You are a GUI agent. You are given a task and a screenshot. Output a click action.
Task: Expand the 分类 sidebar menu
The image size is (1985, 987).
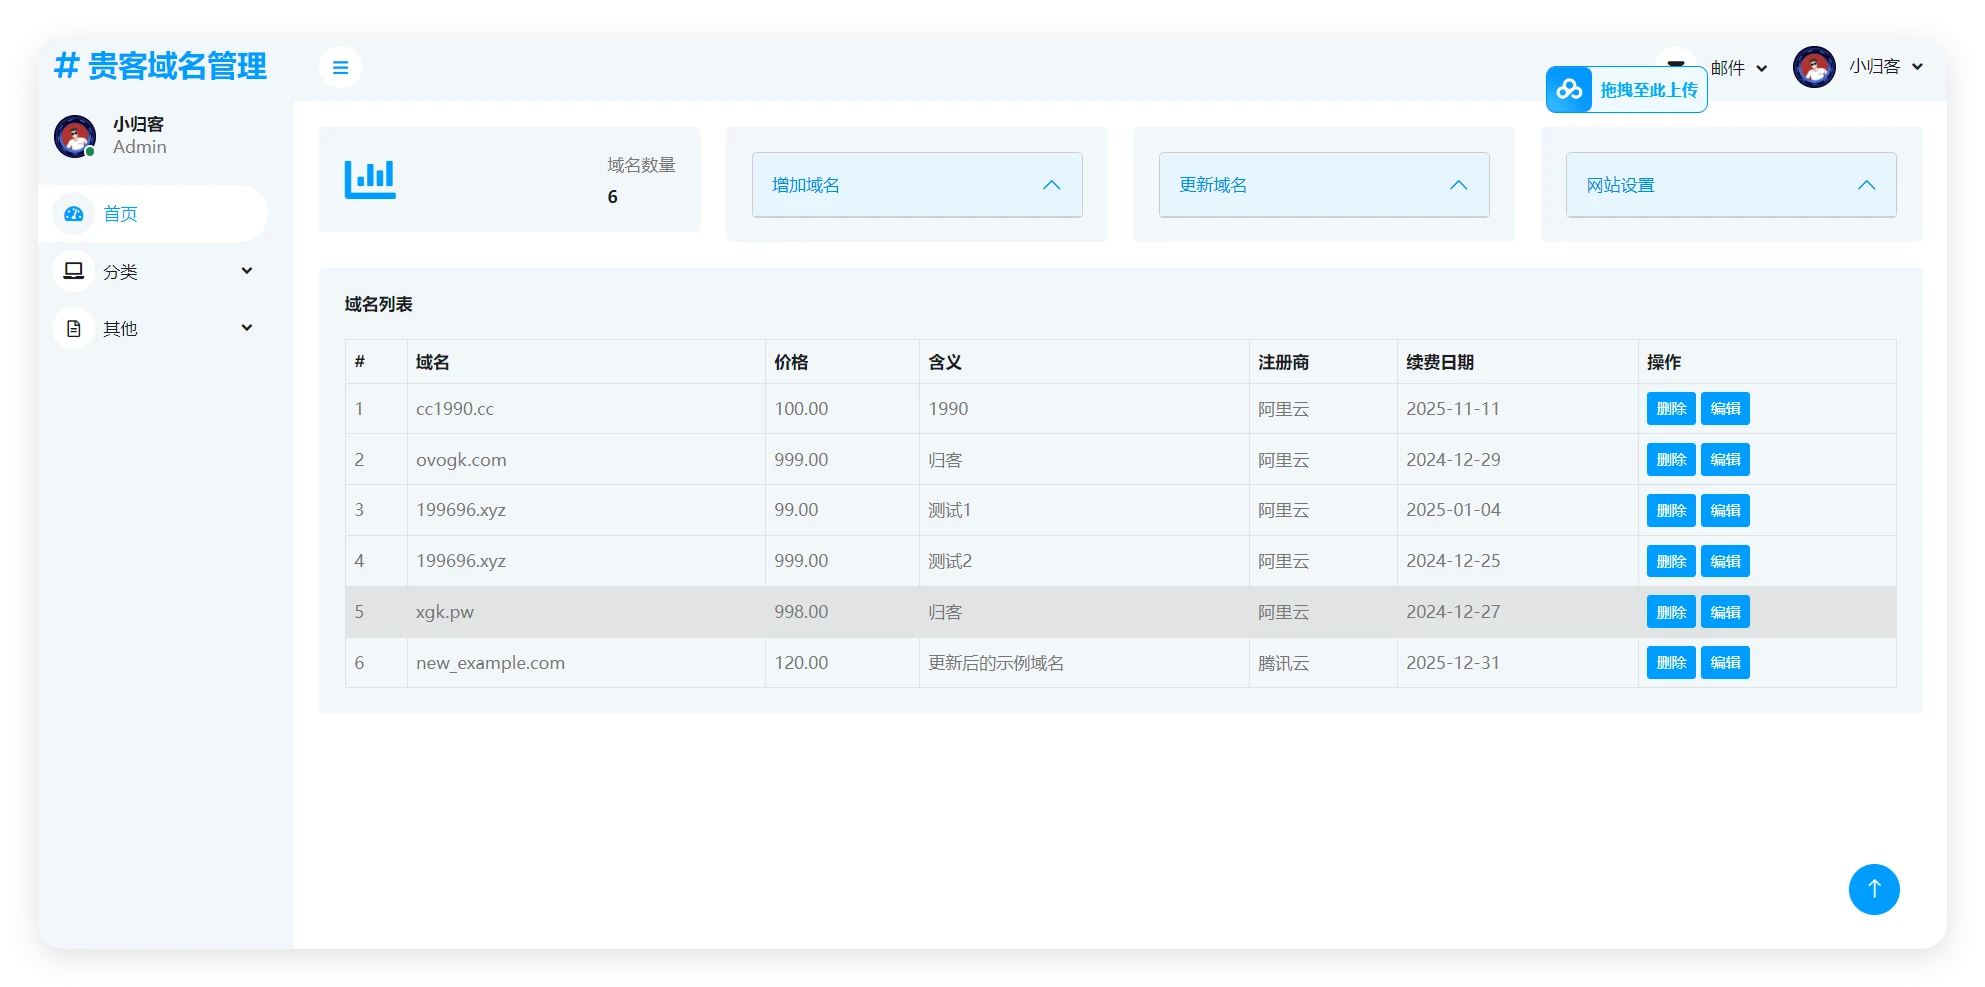160,271
